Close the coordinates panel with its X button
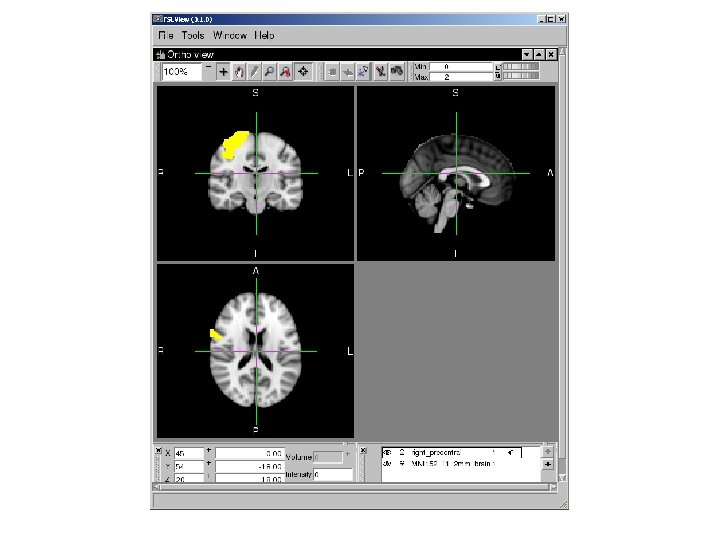Viewport: 720px width, 540px height. (158, 450)
